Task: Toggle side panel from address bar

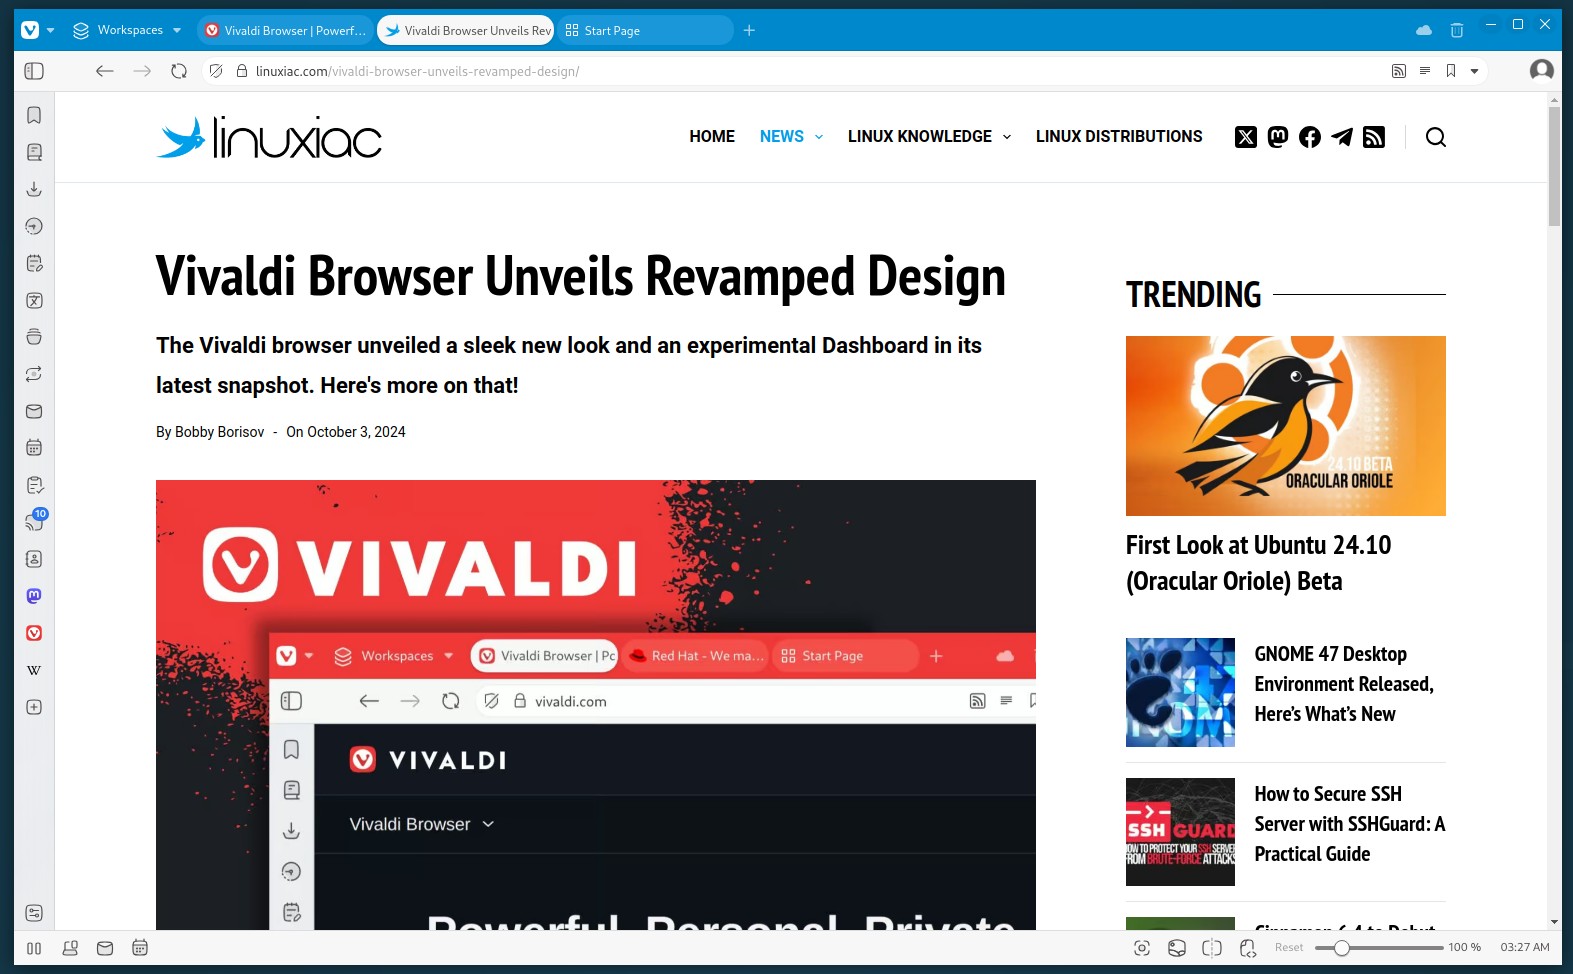Action: pyautogui.click(x=34, y=71)
